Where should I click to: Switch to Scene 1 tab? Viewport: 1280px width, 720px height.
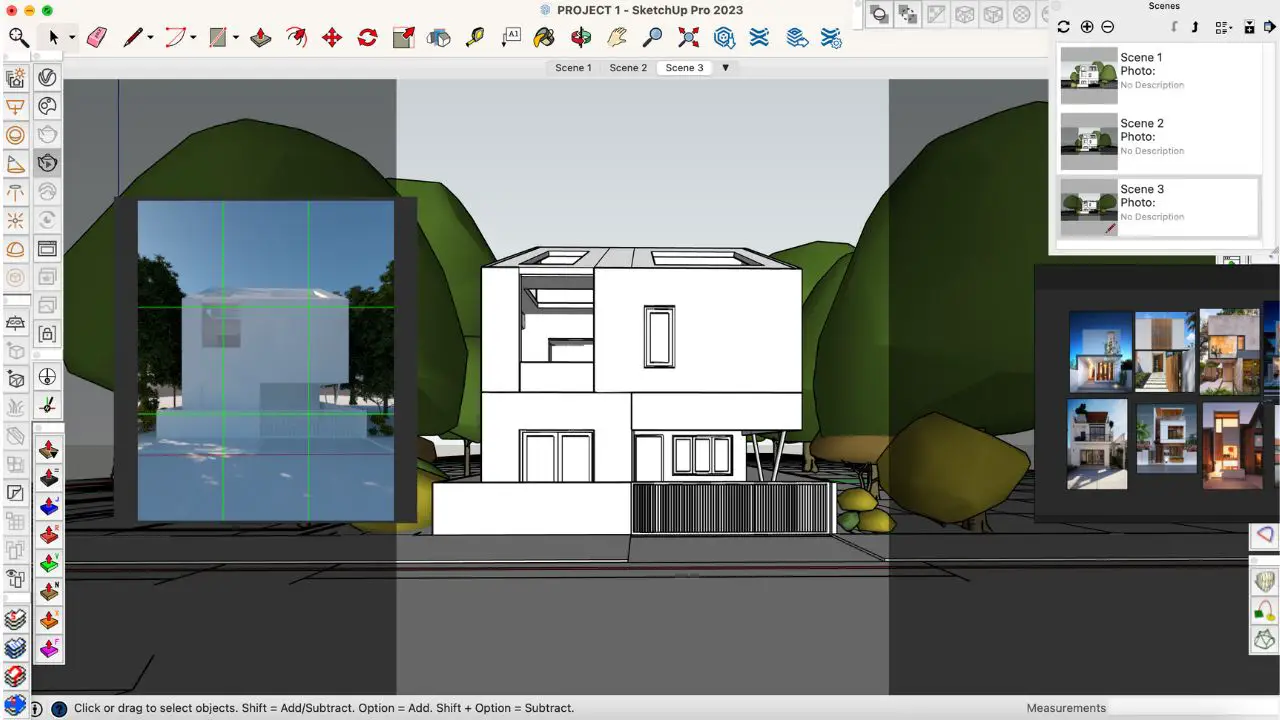click(x=573, y=68)
